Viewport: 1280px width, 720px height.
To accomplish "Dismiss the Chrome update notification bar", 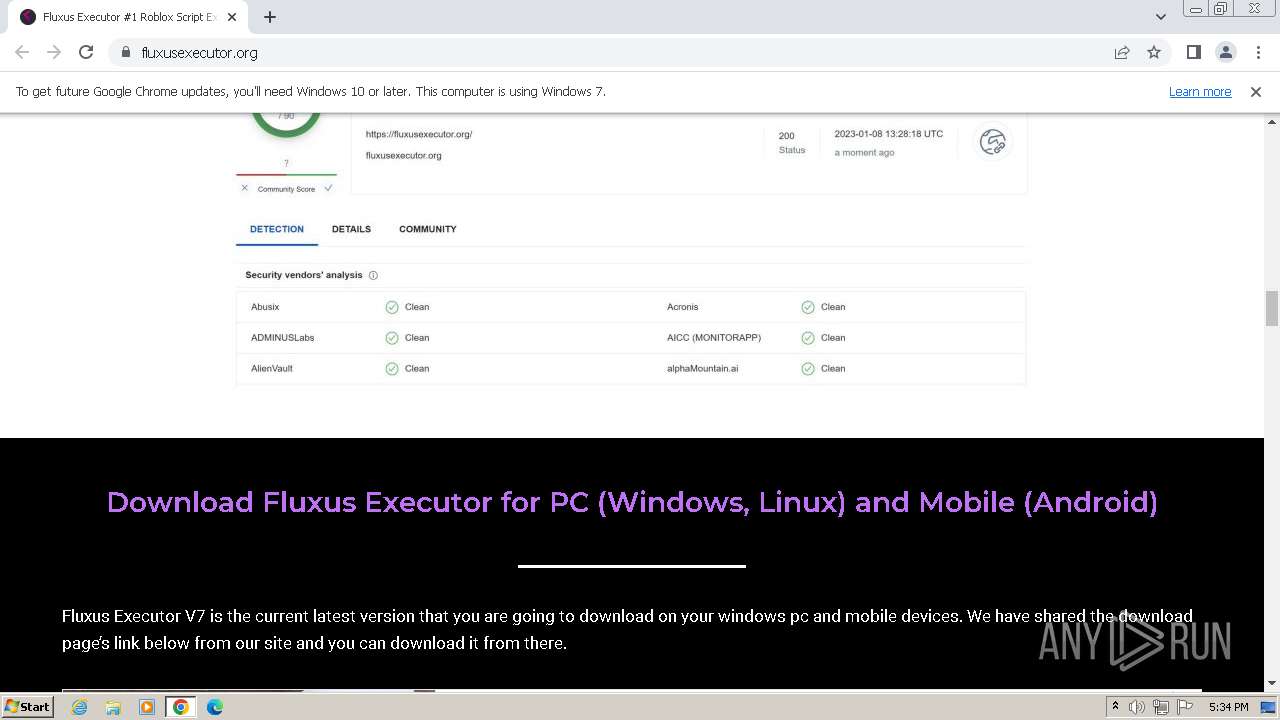I will [x=1256, y=91].
